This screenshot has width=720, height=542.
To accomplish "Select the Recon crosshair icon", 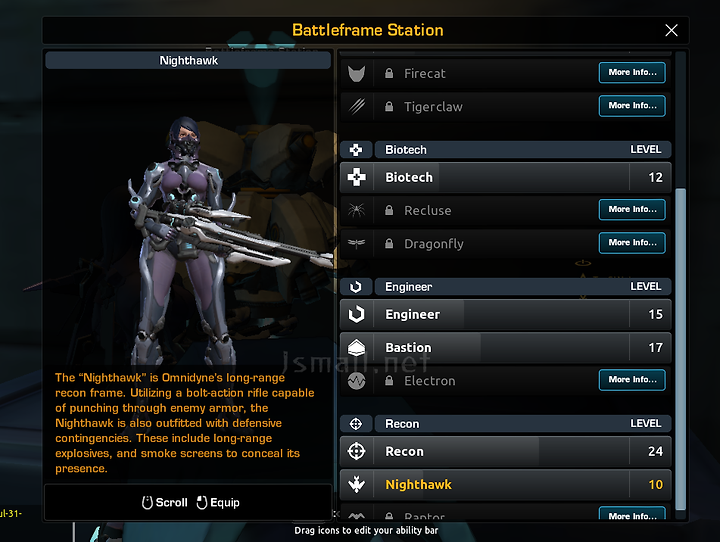I will pos(356,451).
